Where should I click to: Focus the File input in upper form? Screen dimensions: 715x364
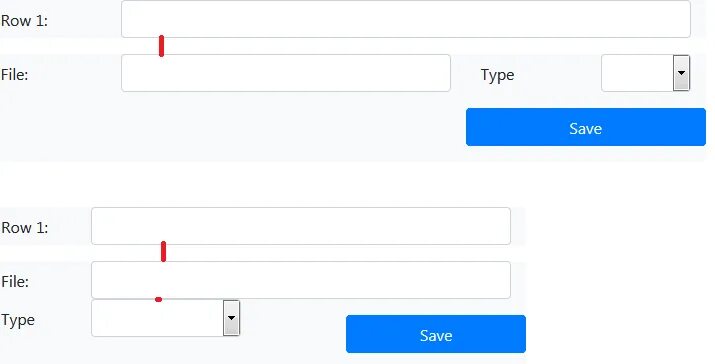point(286,73)
